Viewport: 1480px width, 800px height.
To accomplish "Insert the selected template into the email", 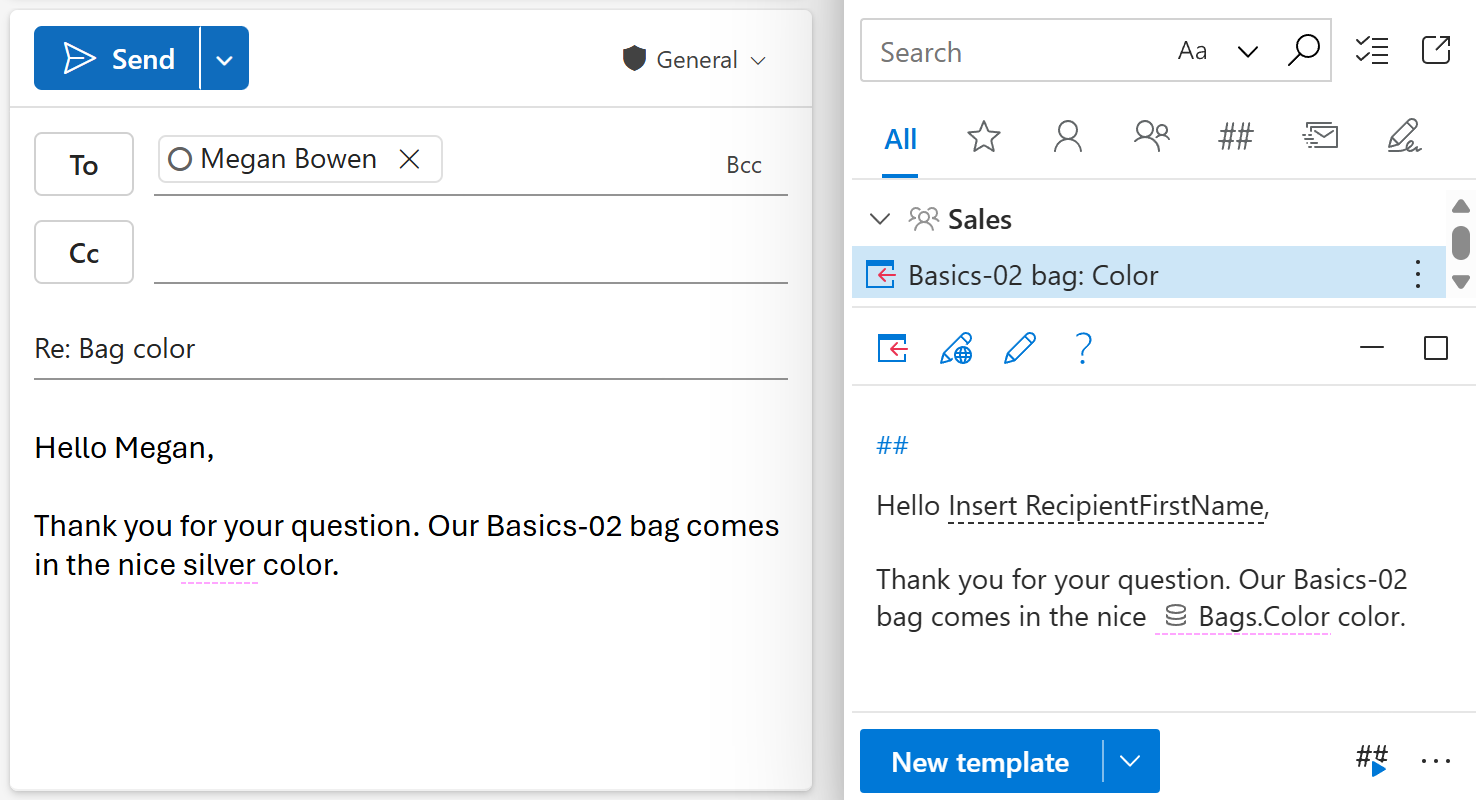I will pyautogui.click(x=891, y=348).
